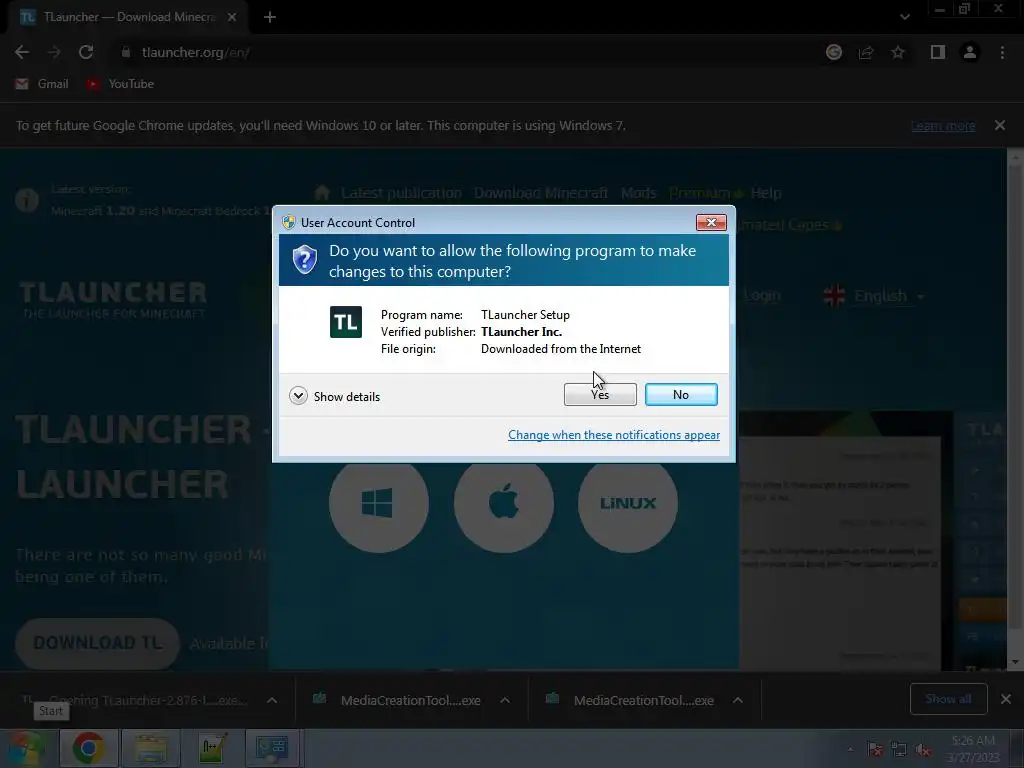Click the TL program icon in dialog
The width and height of the screenshot is (1024, 768).
(x=346, y=322)
